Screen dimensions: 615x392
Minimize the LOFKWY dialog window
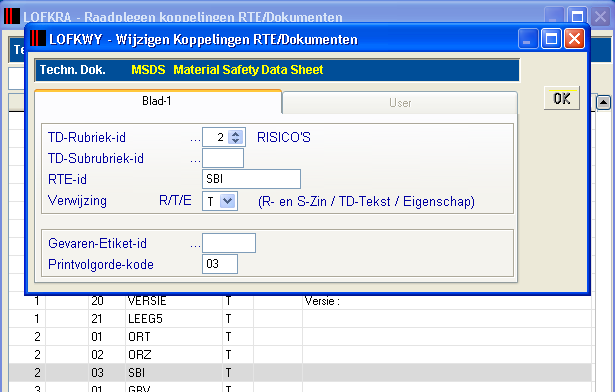[x=528, y=39]
